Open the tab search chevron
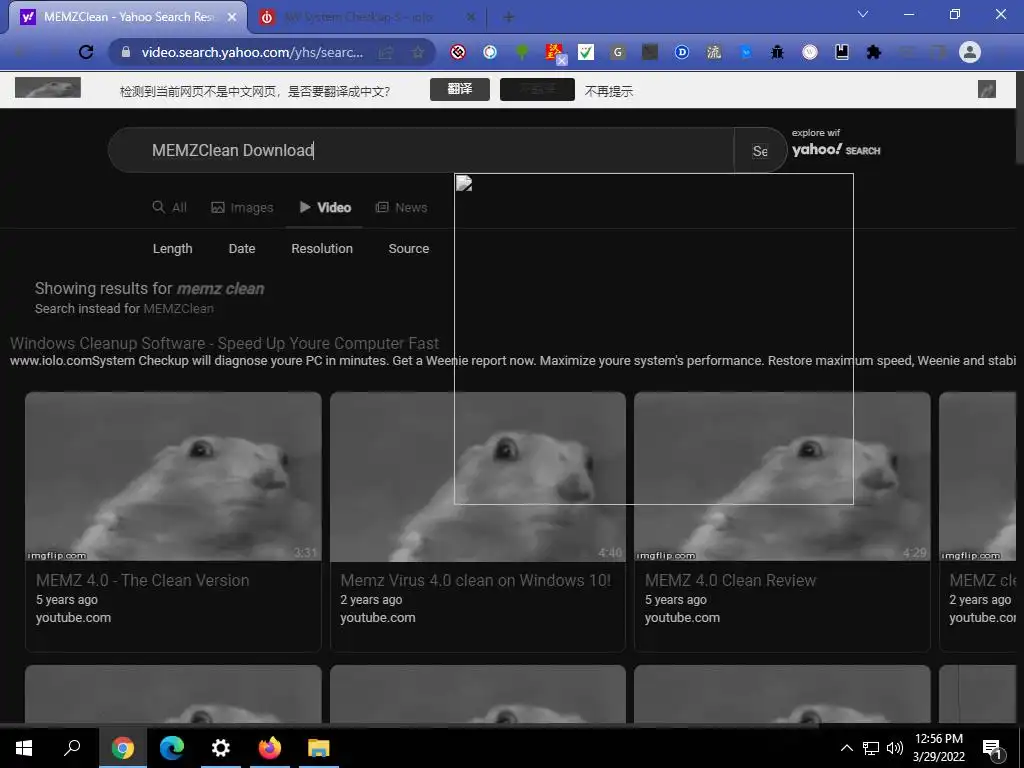The image size is (1024, 768). [863, 14]
